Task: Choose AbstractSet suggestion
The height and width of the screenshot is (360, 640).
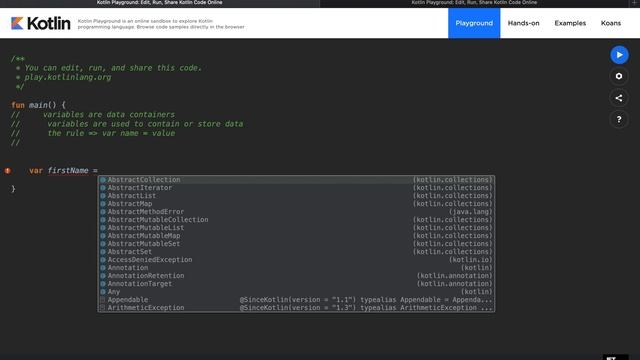Action: coord(296,252)
